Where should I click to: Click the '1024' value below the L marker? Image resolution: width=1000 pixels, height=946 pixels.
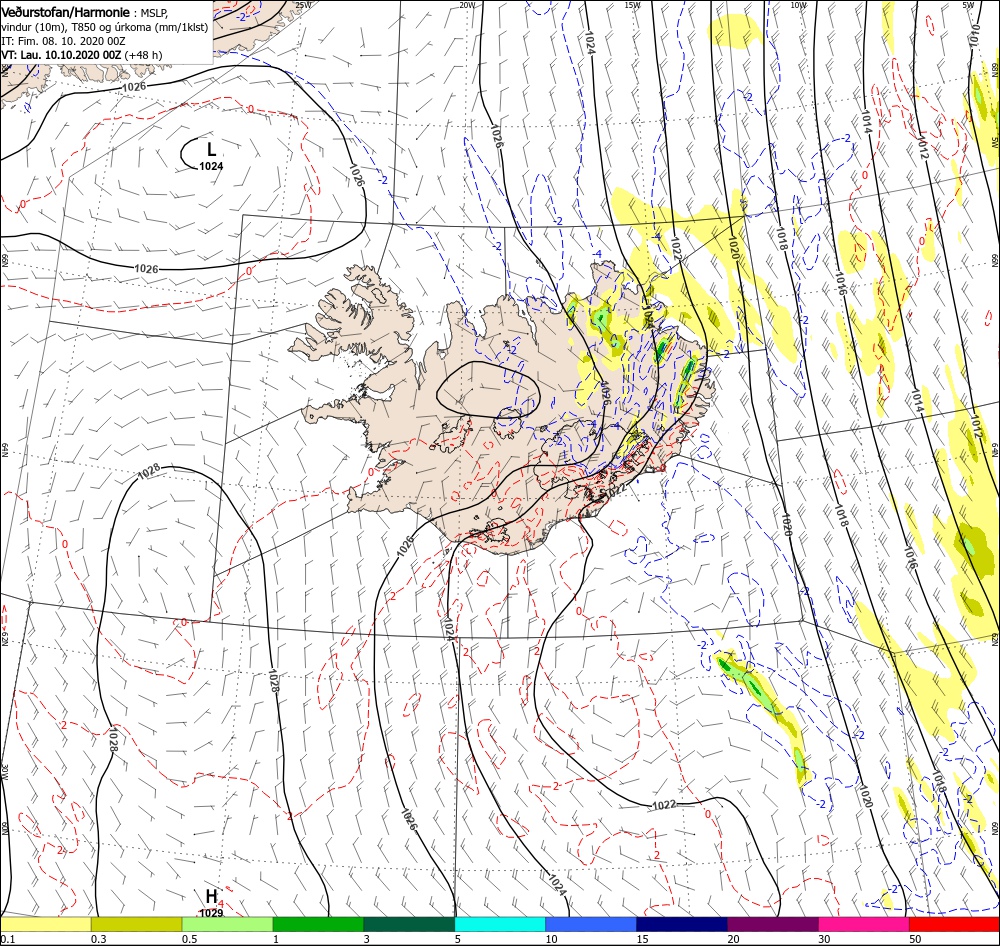click(211, 166)
